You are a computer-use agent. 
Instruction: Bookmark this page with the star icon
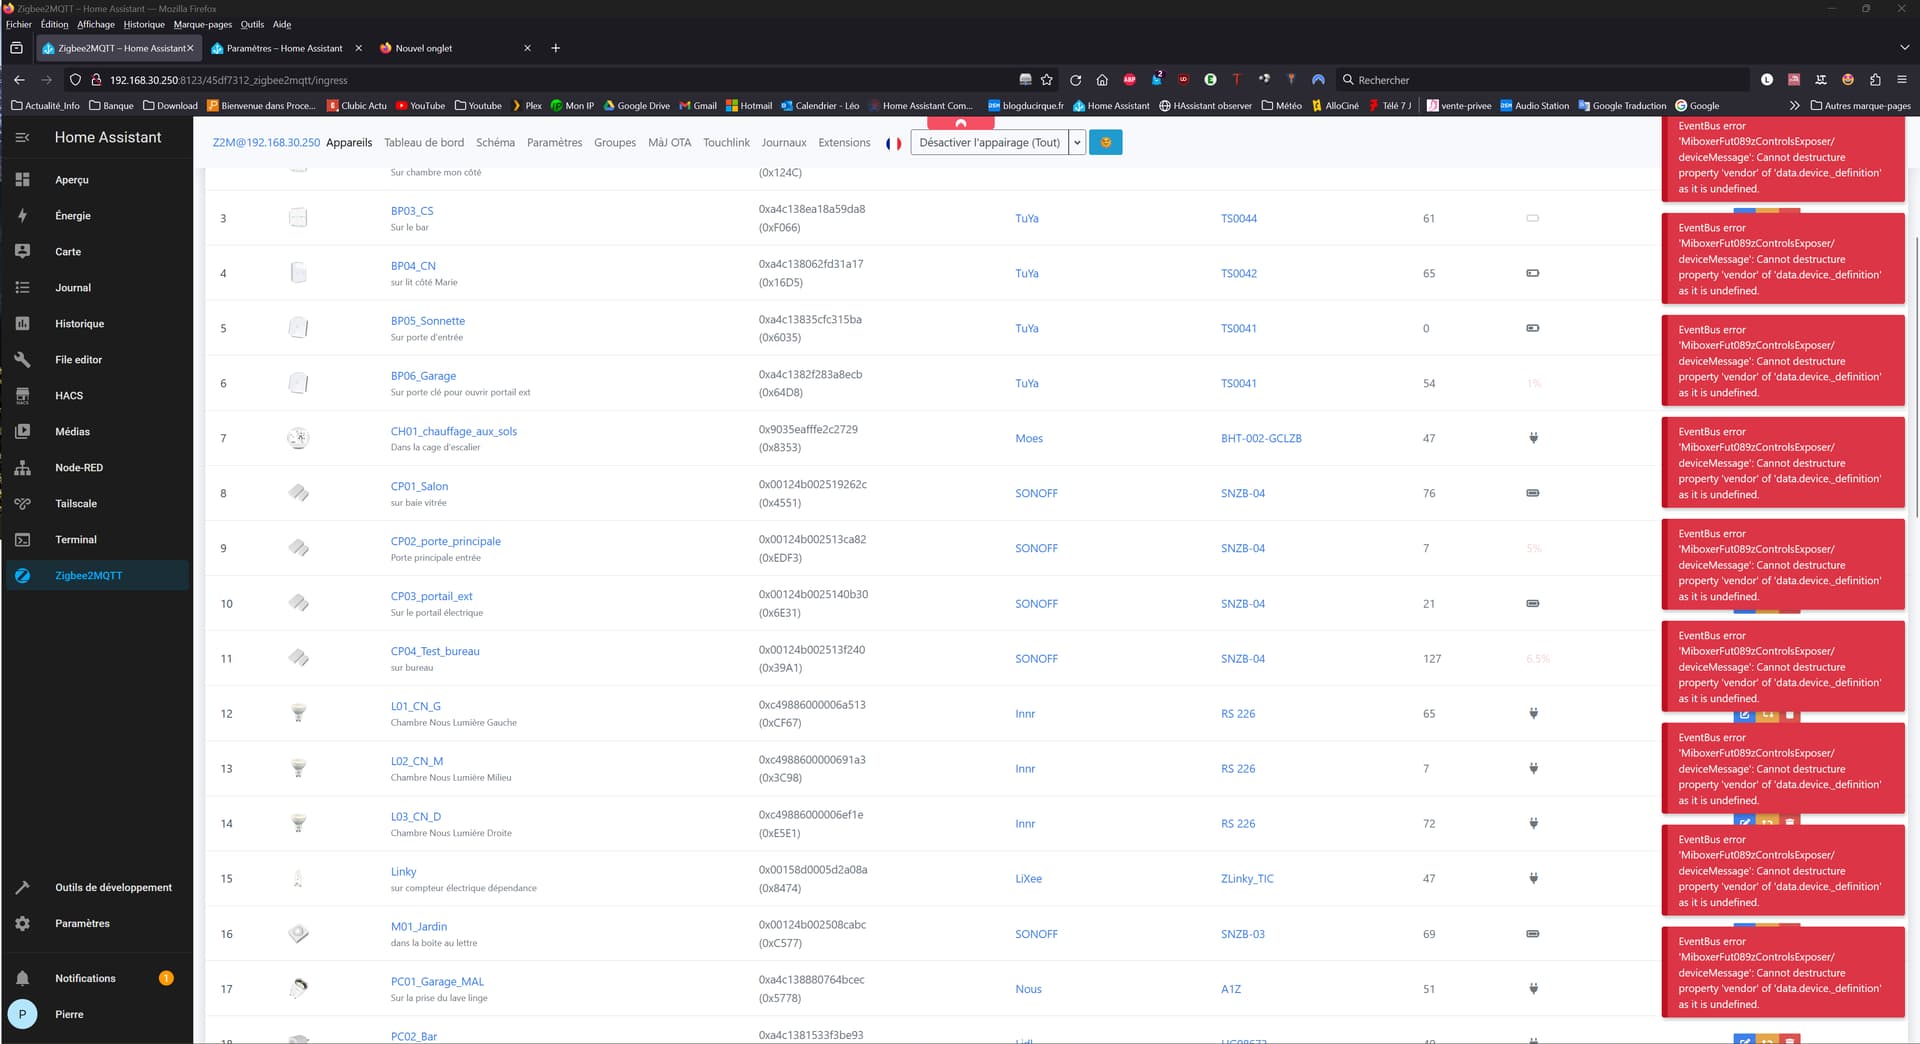[1047, 80]
